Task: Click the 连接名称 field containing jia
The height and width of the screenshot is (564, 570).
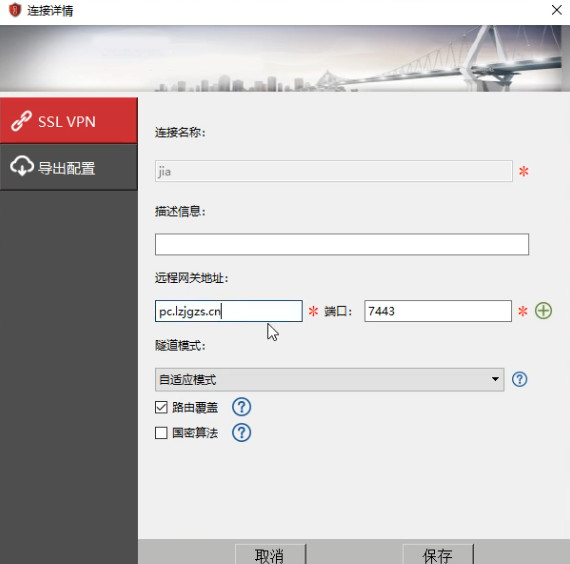Action: point(334,171)
